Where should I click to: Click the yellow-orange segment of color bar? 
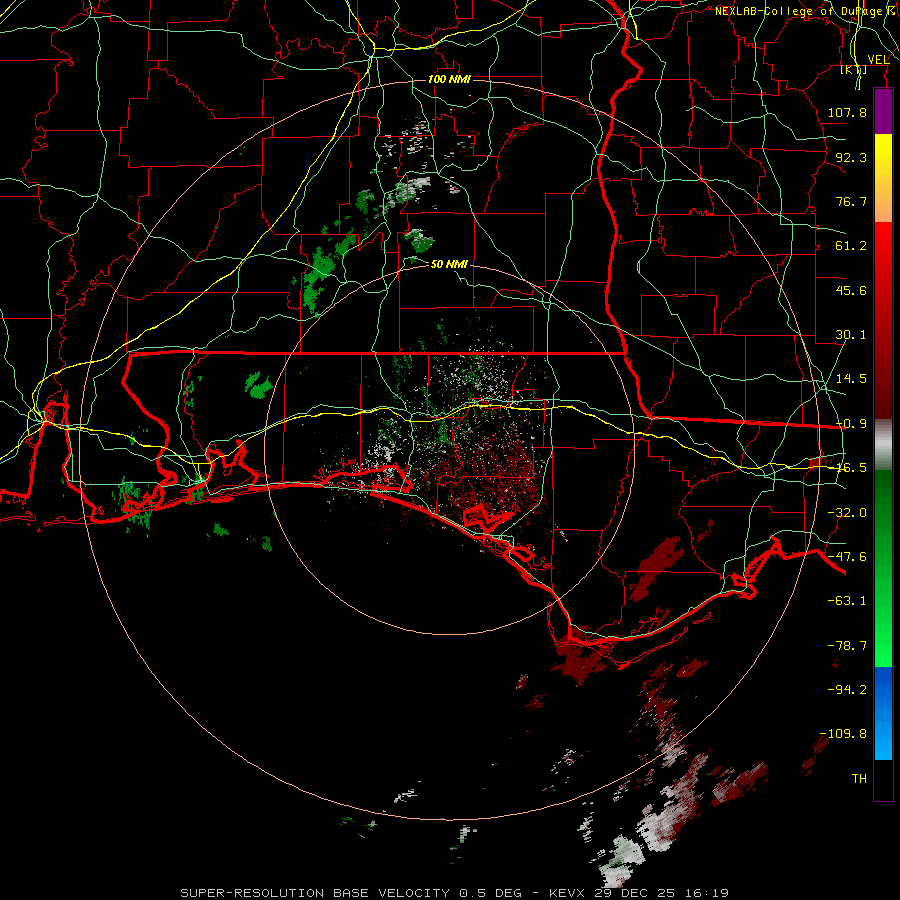(883, 178)
